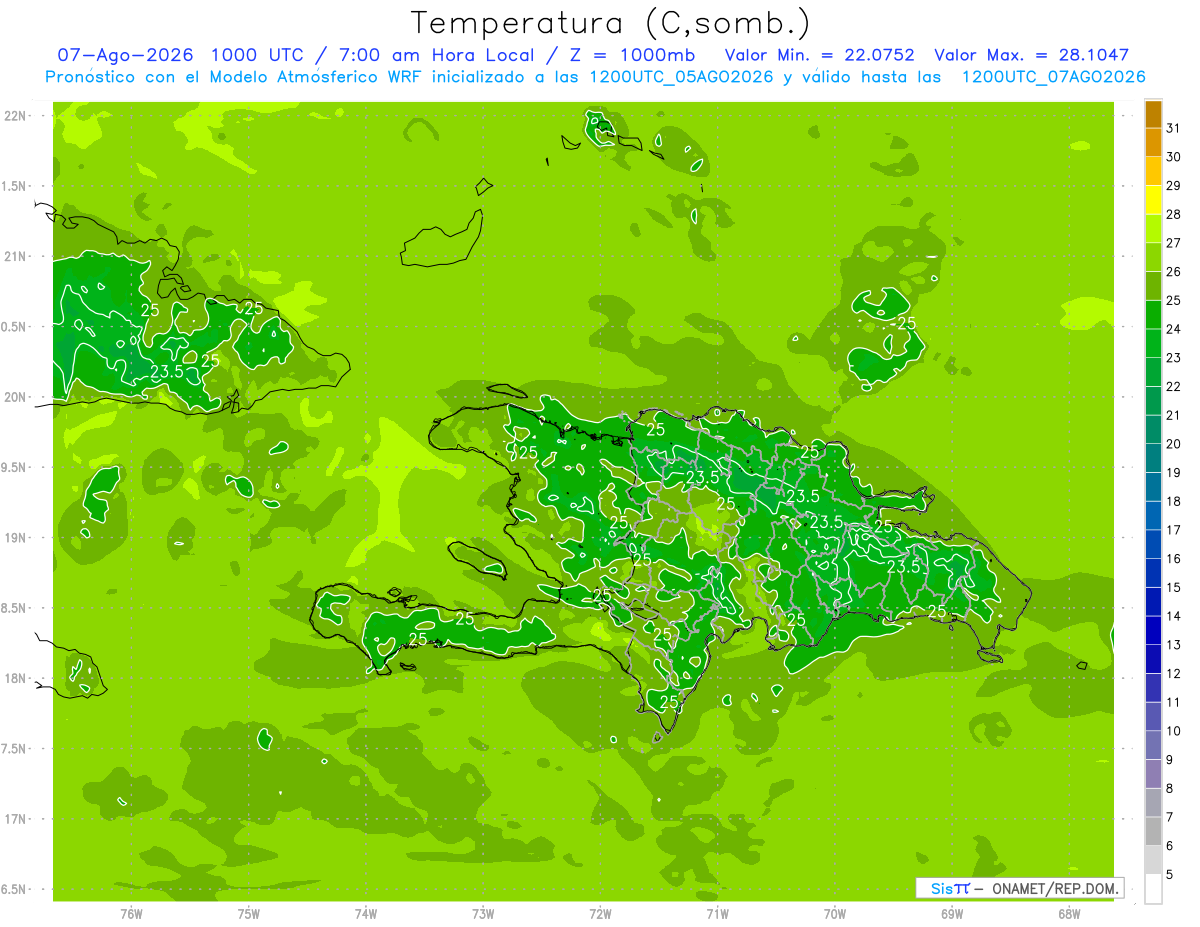Screen dimensions: 1200x927
Task: Click the 21N latitude axis label
Action: 16,256
